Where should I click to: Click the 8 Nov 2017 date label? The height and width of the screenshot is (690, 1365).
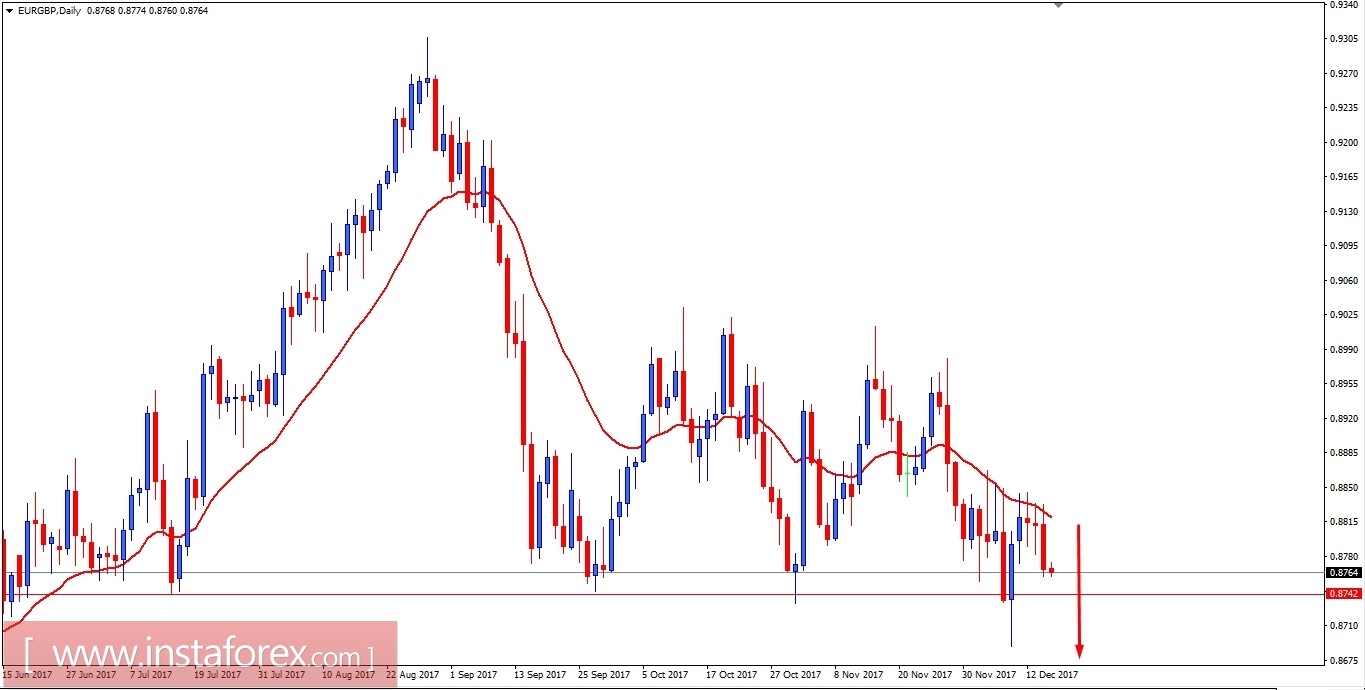point(858,675)
